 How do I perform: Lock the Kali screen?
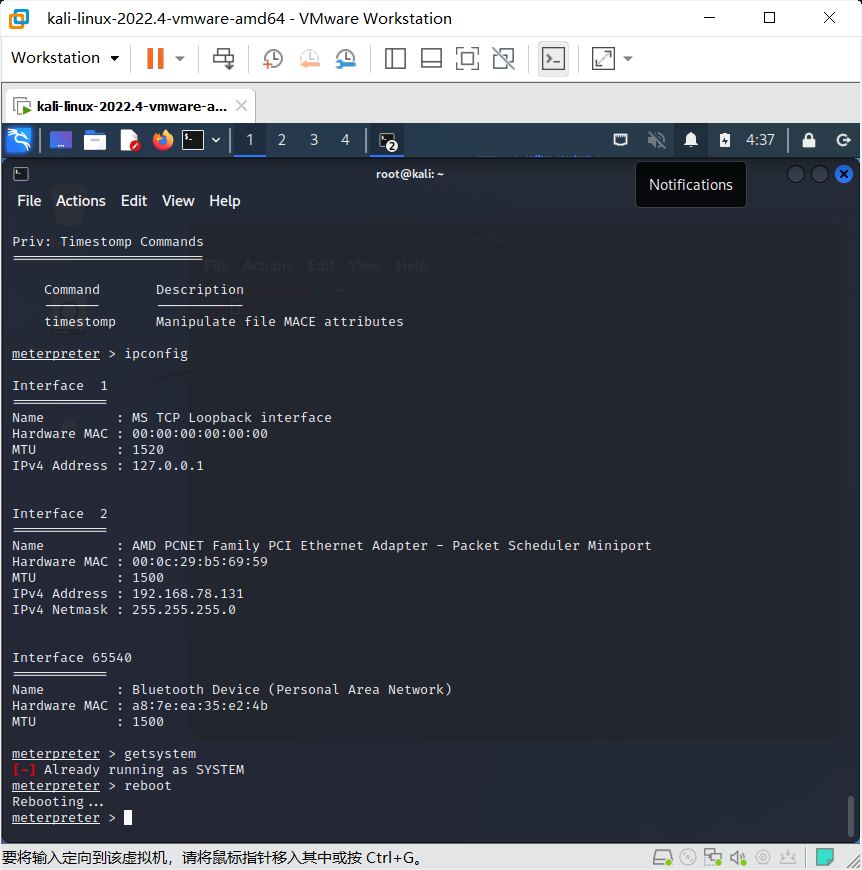click(x=809, y=140)
